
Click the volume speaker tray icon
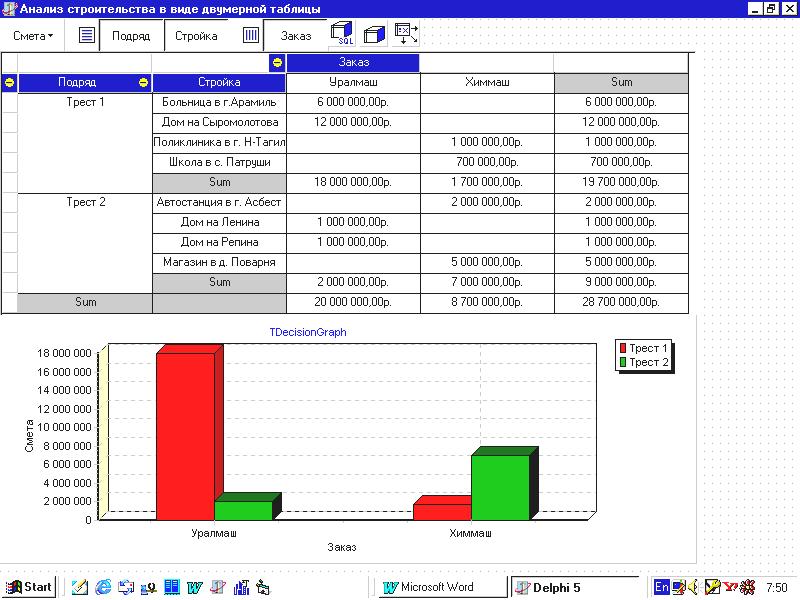(694, 587)
